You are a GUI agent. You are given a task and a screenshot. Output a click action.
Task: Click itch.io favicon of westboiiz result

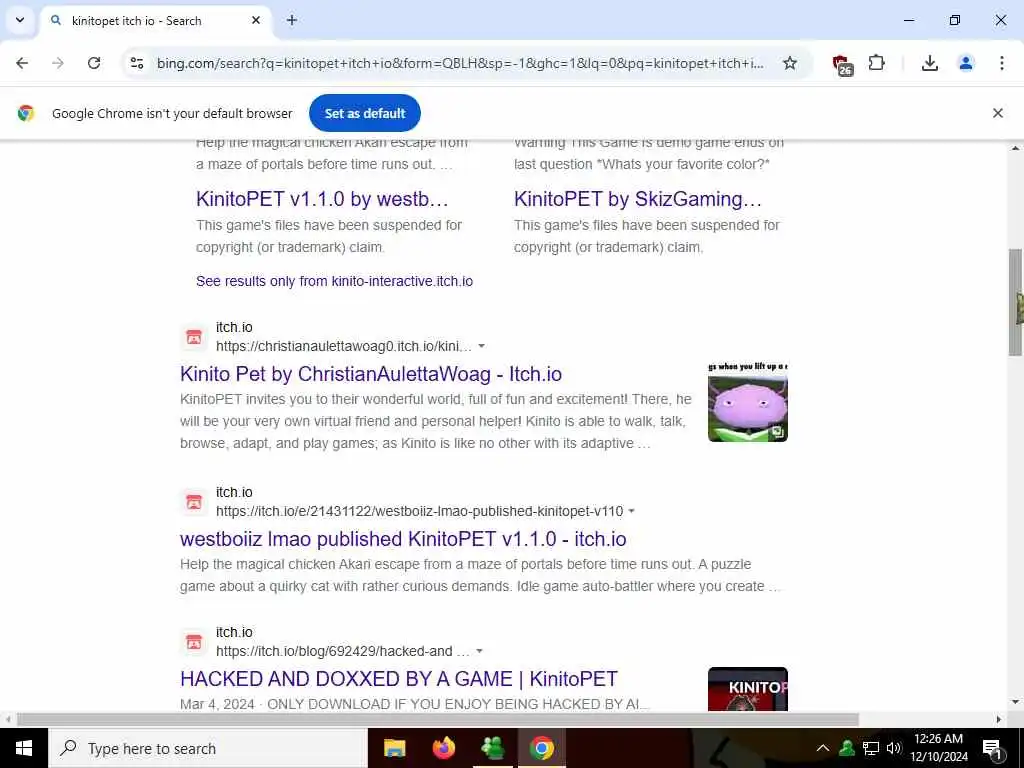click(x=194, y=502)
